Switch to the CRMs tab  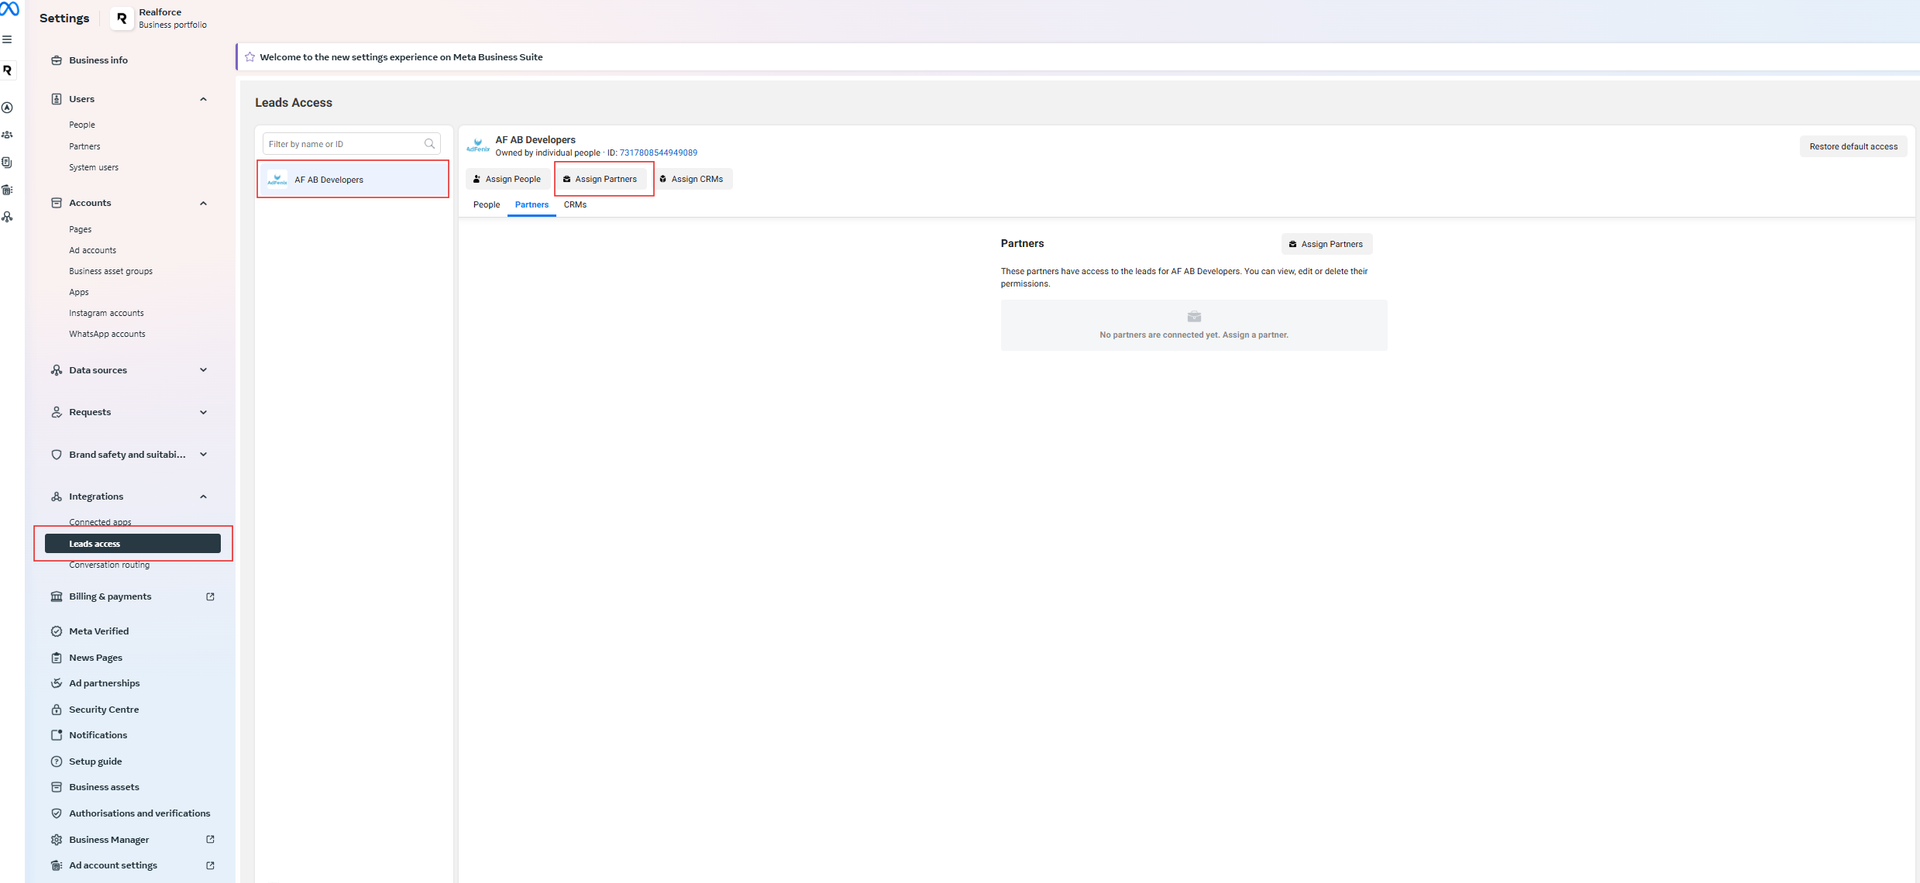(x=575, y=205)
